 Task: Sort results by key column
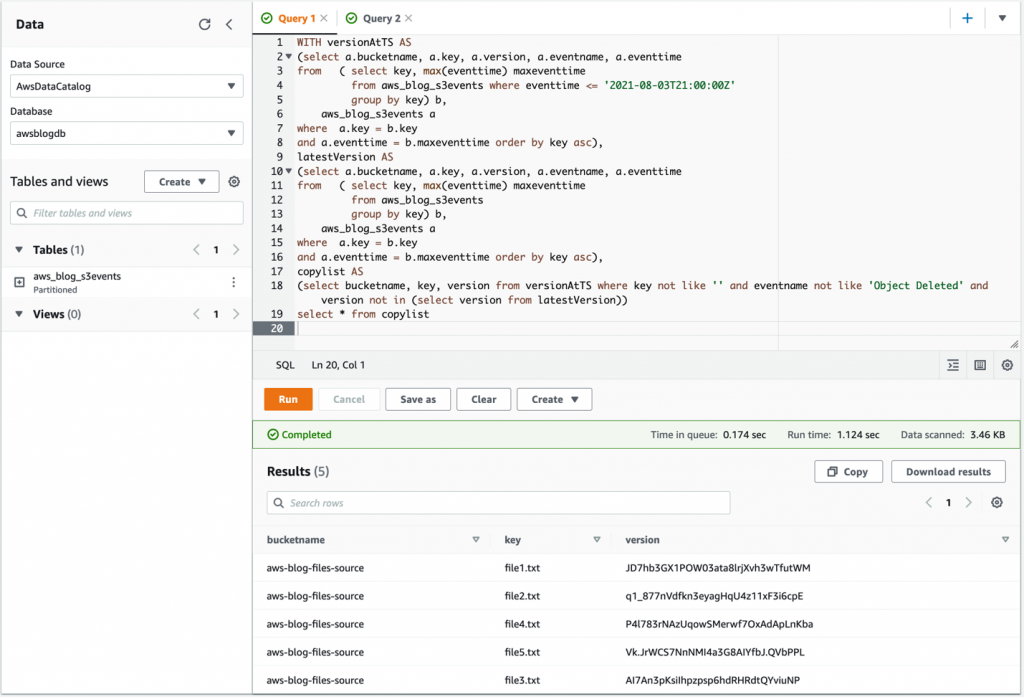tap(596, 540)
